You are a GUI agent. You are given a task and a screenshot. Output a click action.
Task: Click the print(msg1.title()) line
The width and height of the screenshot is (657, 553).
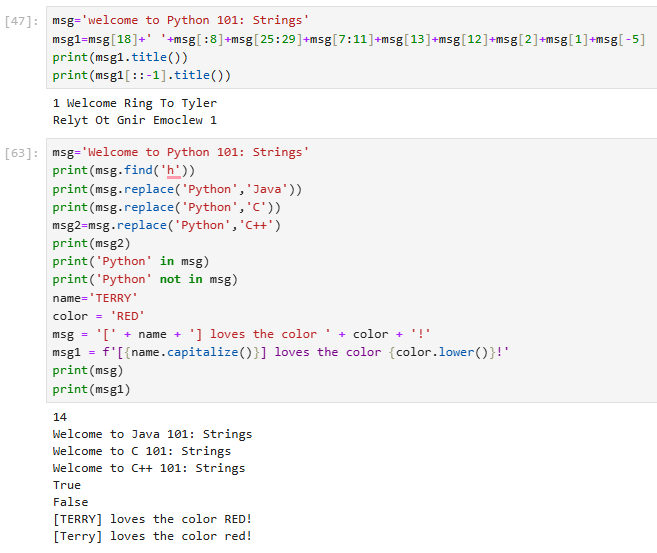click(x=120, y=57)
